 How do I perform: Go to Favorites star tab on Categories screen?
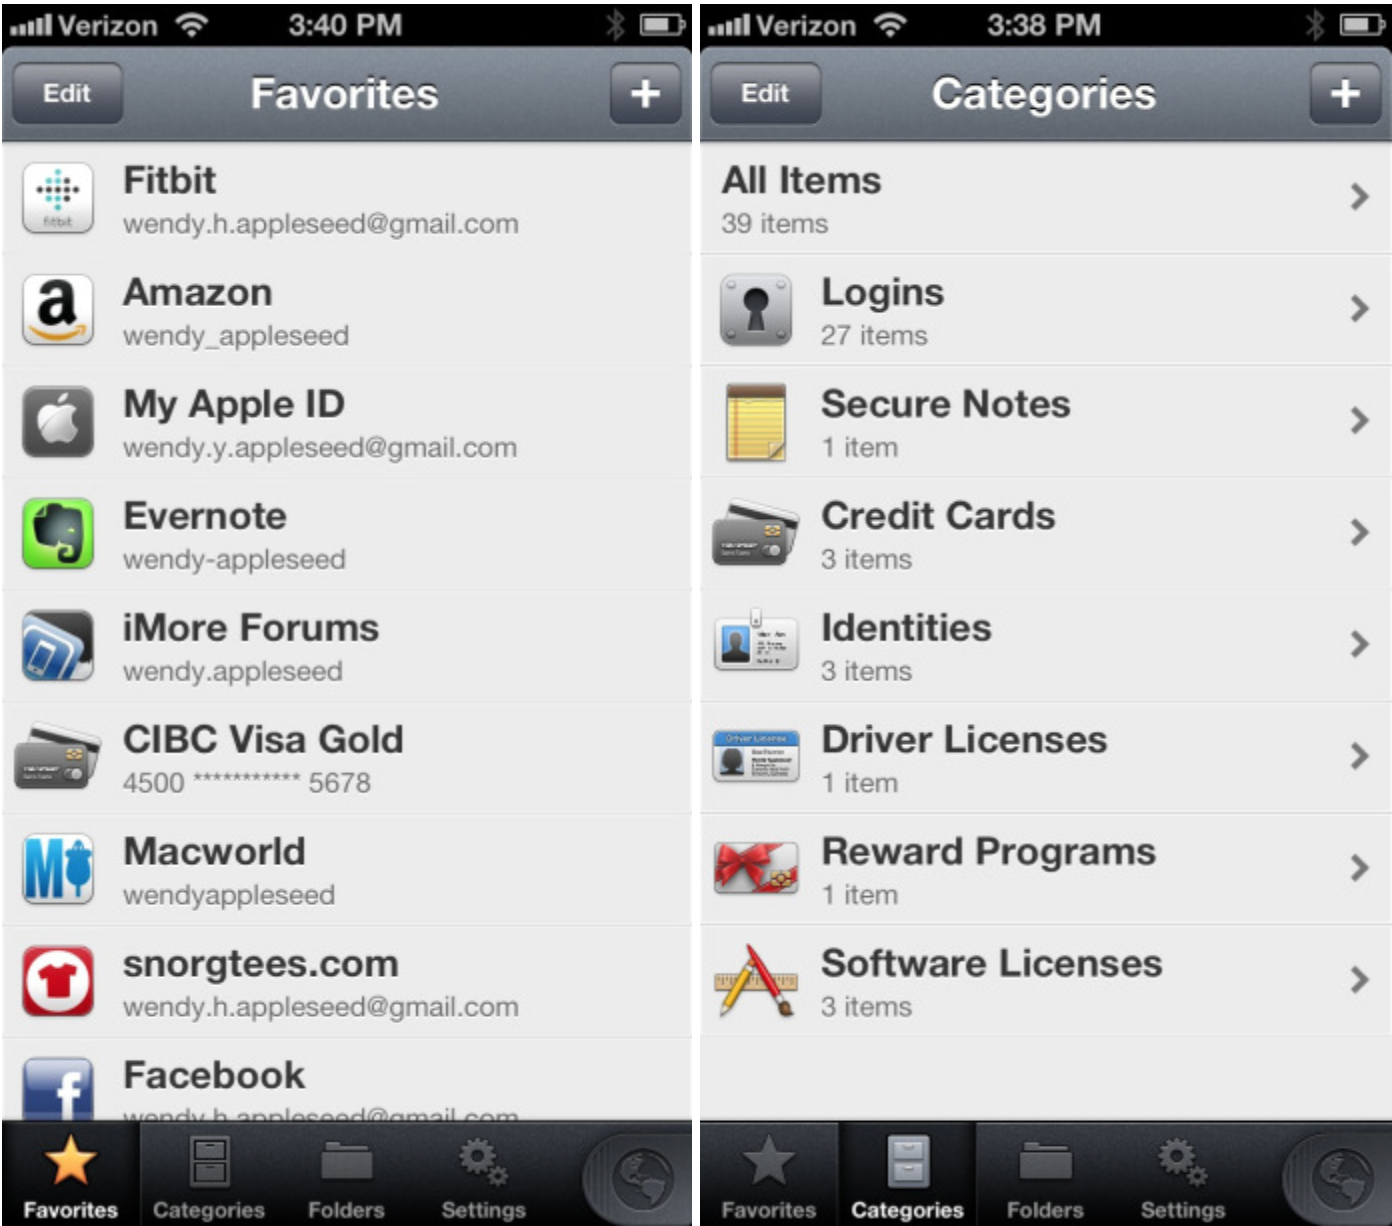pos(768,1176)
